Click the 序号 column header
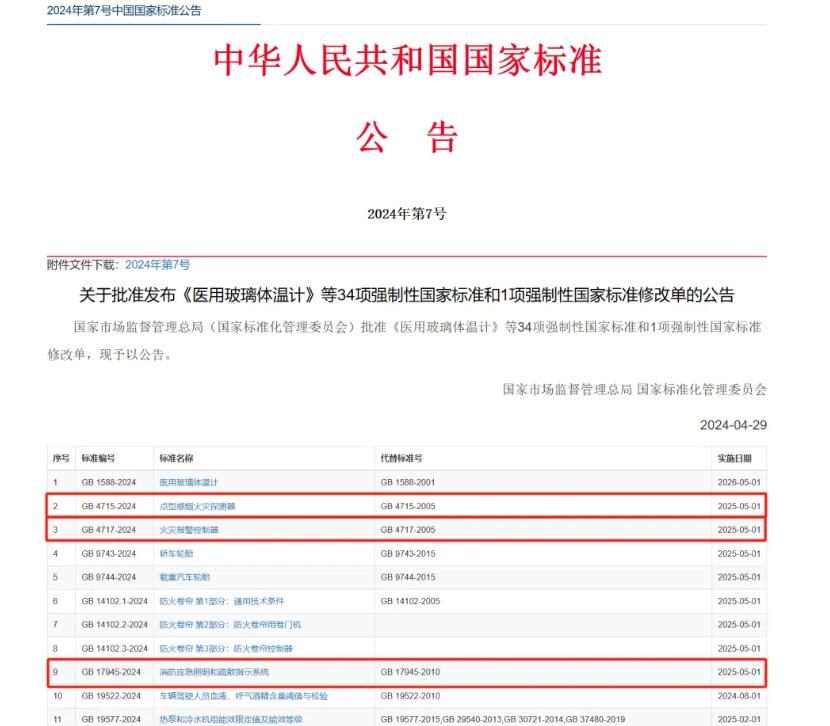This screenshot has height=726, width=830. click(61, 458)
